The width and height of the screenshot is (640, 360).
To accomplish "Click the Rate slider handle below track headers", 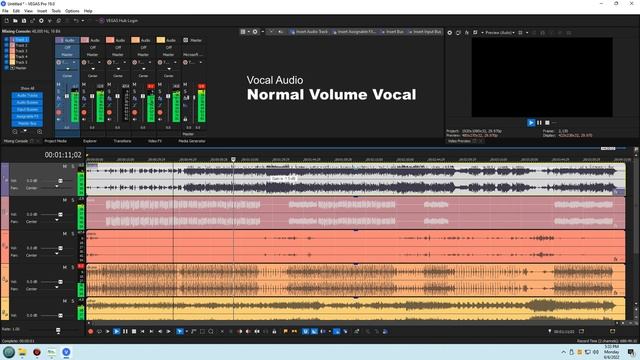I will (x=58, y=330).
